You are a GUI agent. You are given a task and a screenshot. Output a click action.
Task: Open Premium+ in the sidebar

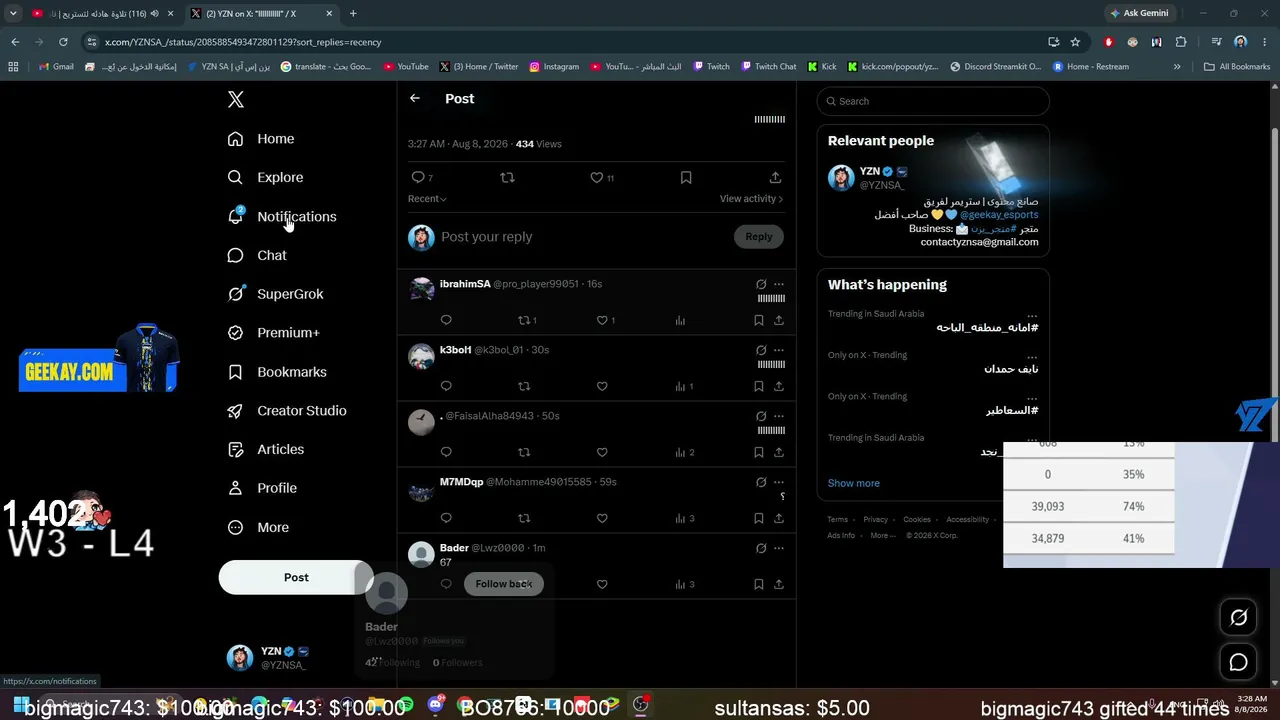[273, 333]
